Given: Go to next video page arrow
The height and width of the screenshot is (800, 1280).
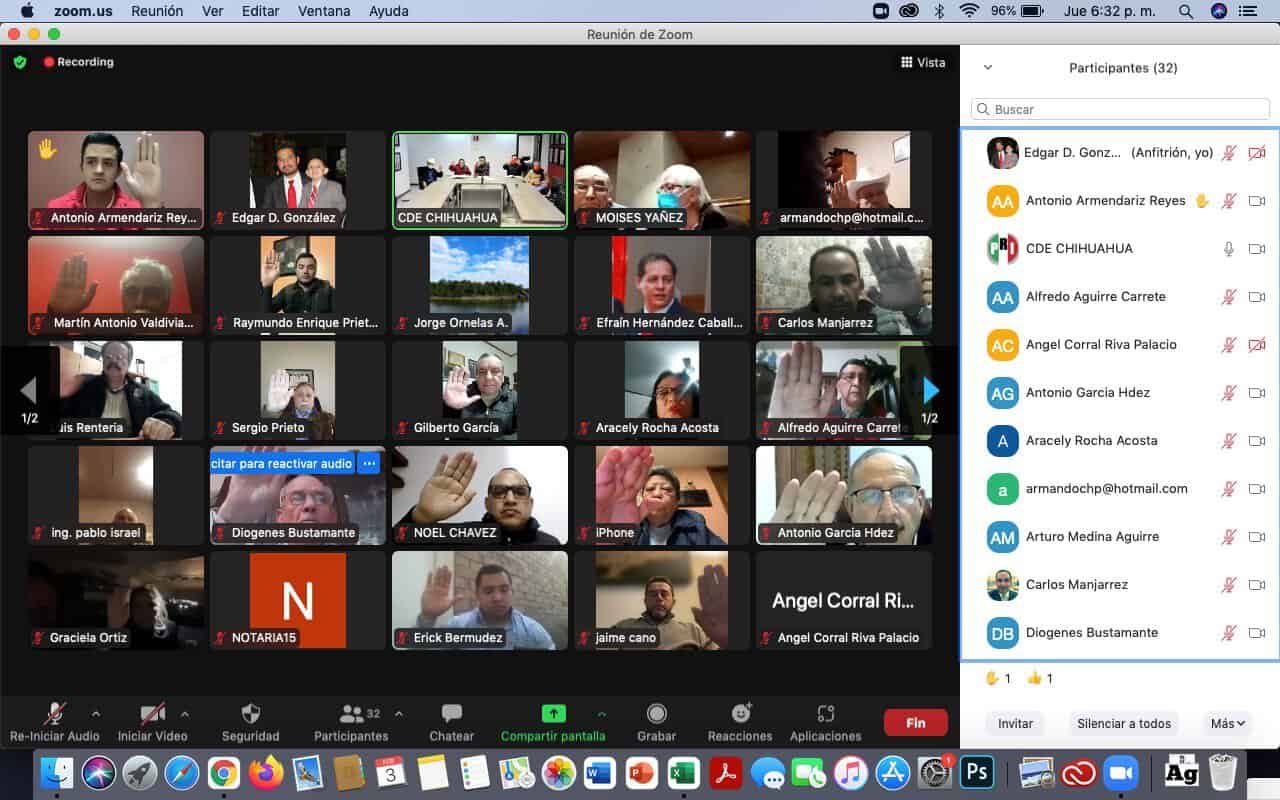Looking at the screenshot, I should [931, 390].
